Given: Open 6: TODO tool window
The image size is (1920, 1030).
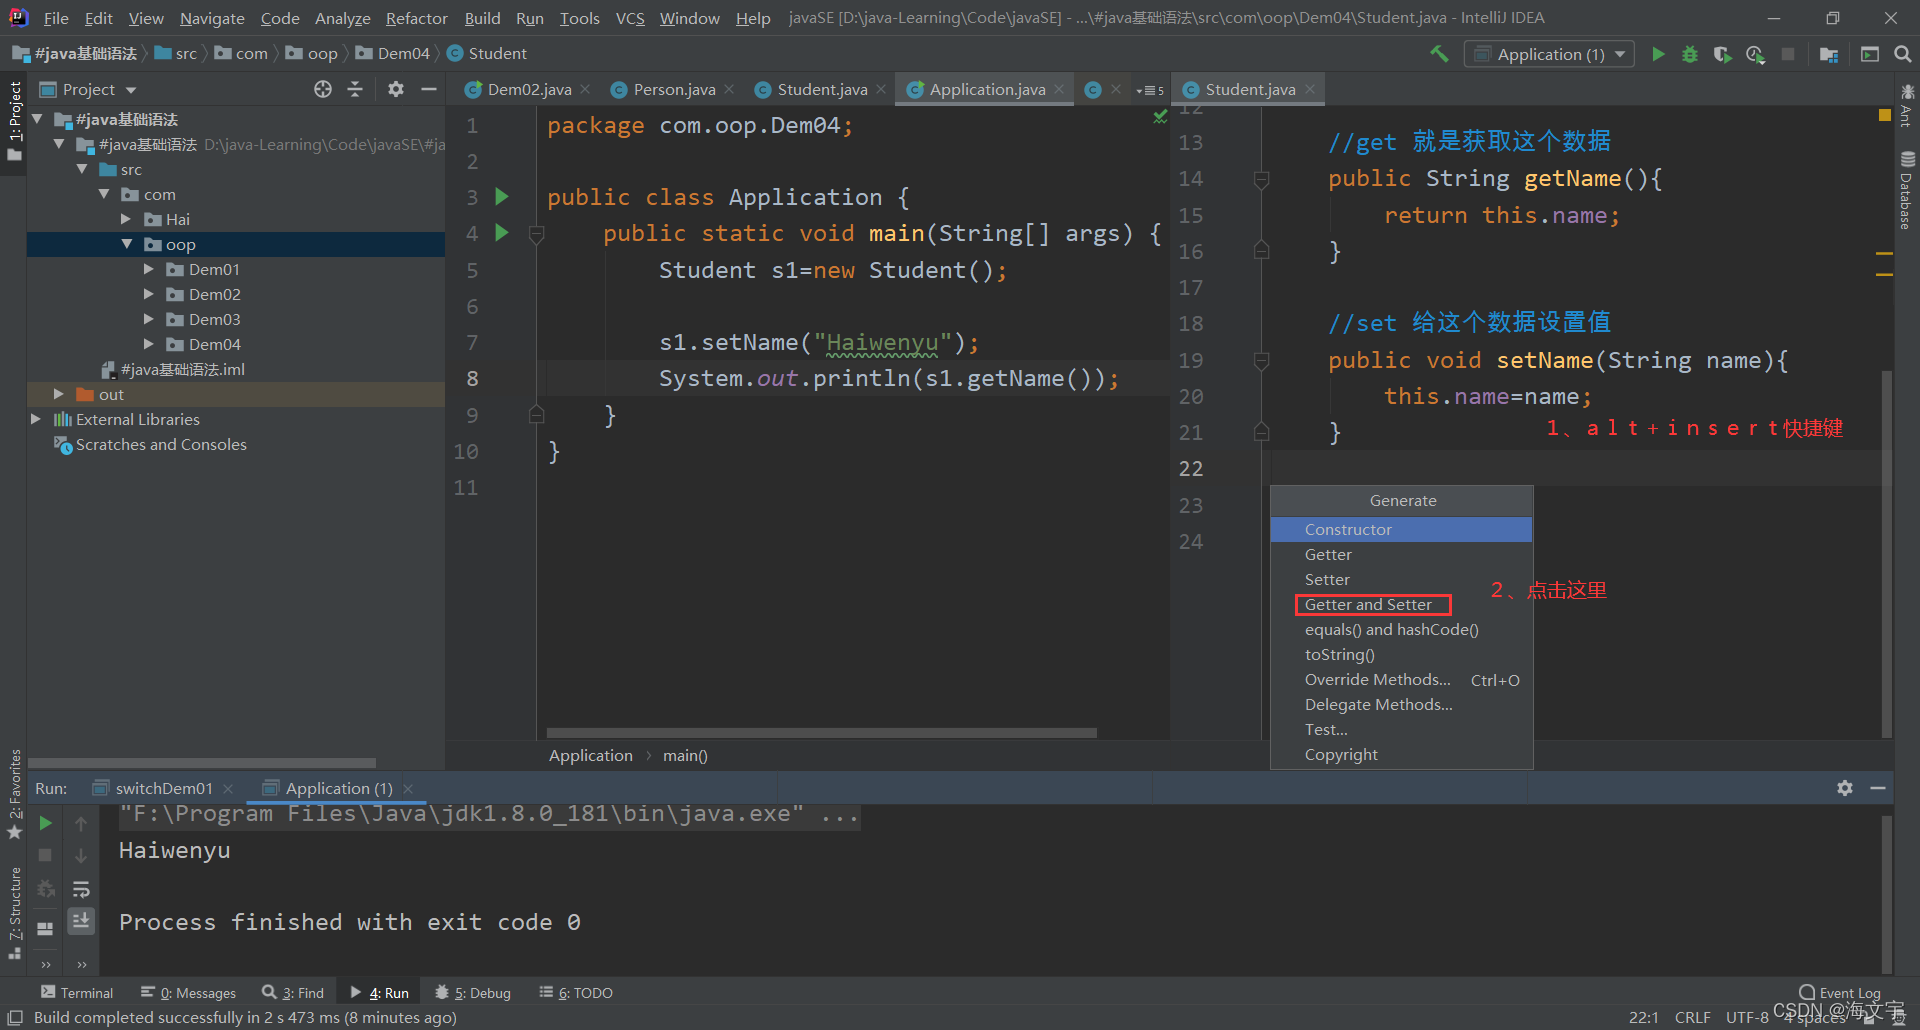Looking at the screenshot, I should (x=576, y=993).
